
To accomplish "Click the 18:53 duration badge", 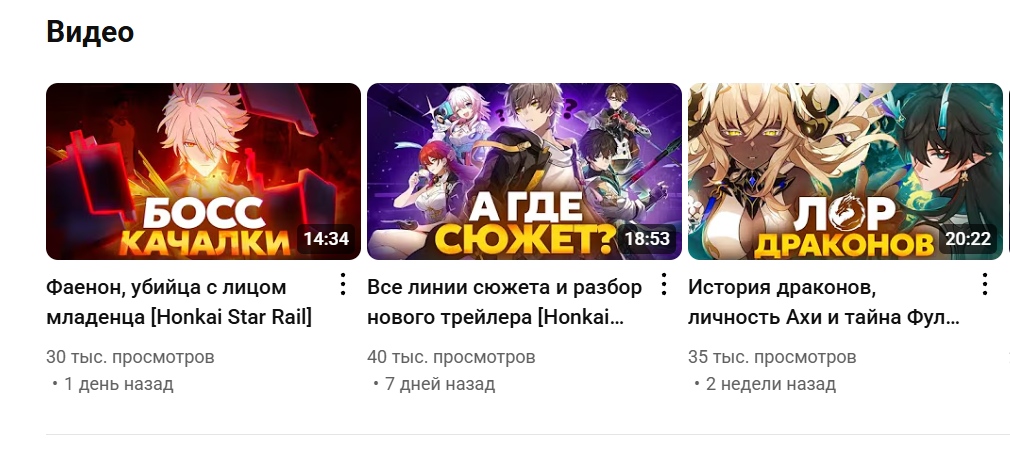I will pyautogui.click(x=647, y=239).
